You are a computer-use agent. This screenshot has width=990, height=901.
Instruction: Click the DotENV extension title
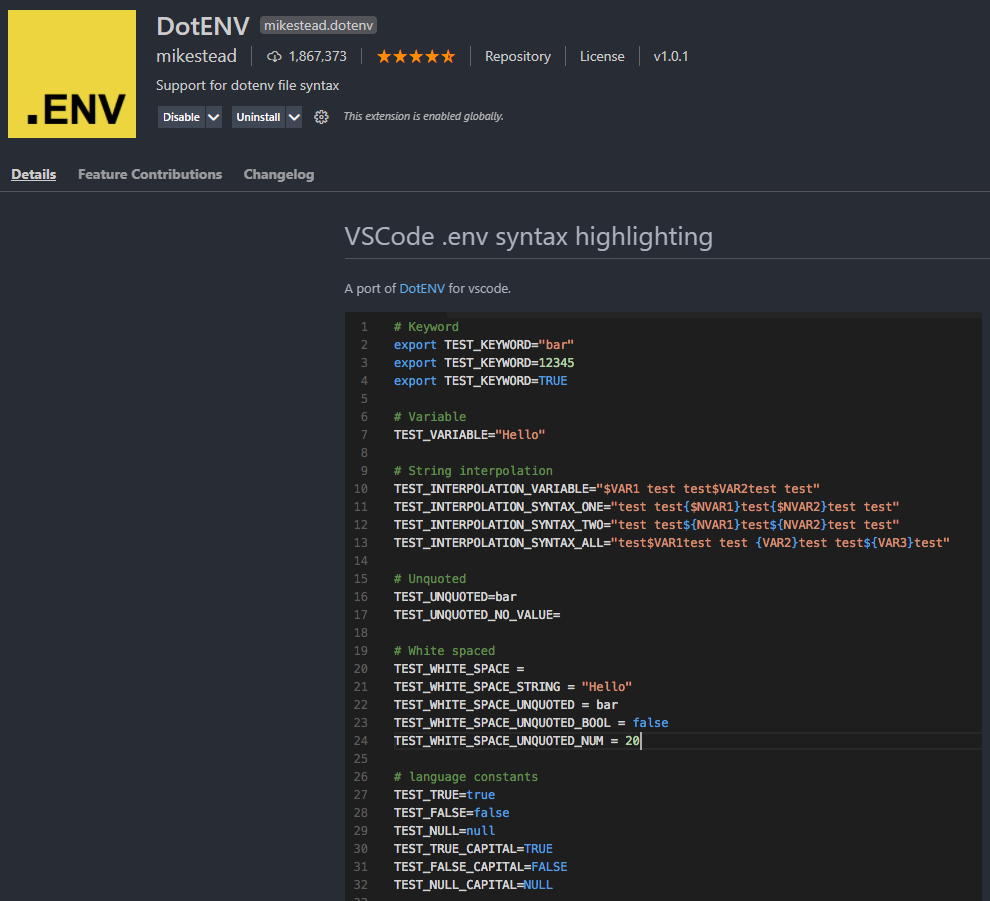[x=203, y=26]
